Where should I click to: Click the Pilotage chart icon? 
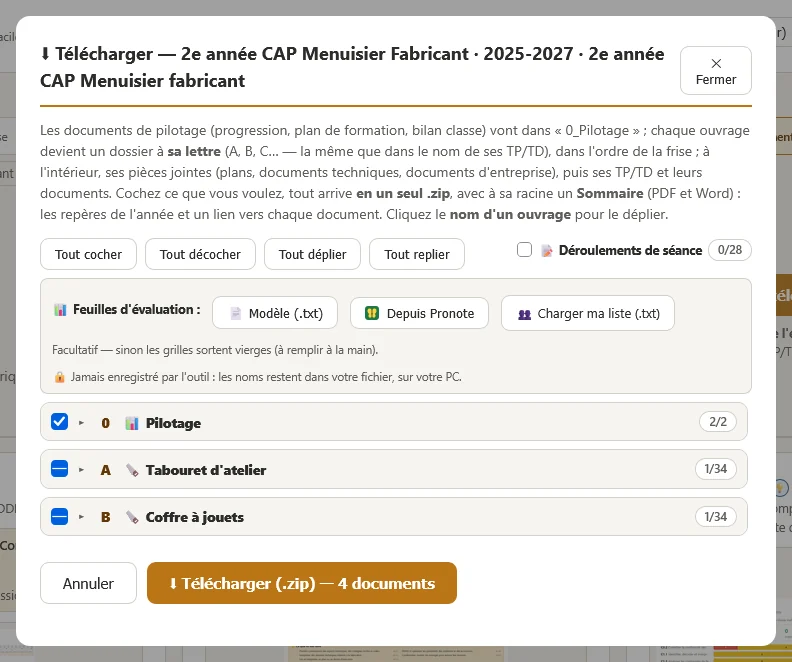click(131, 423)
